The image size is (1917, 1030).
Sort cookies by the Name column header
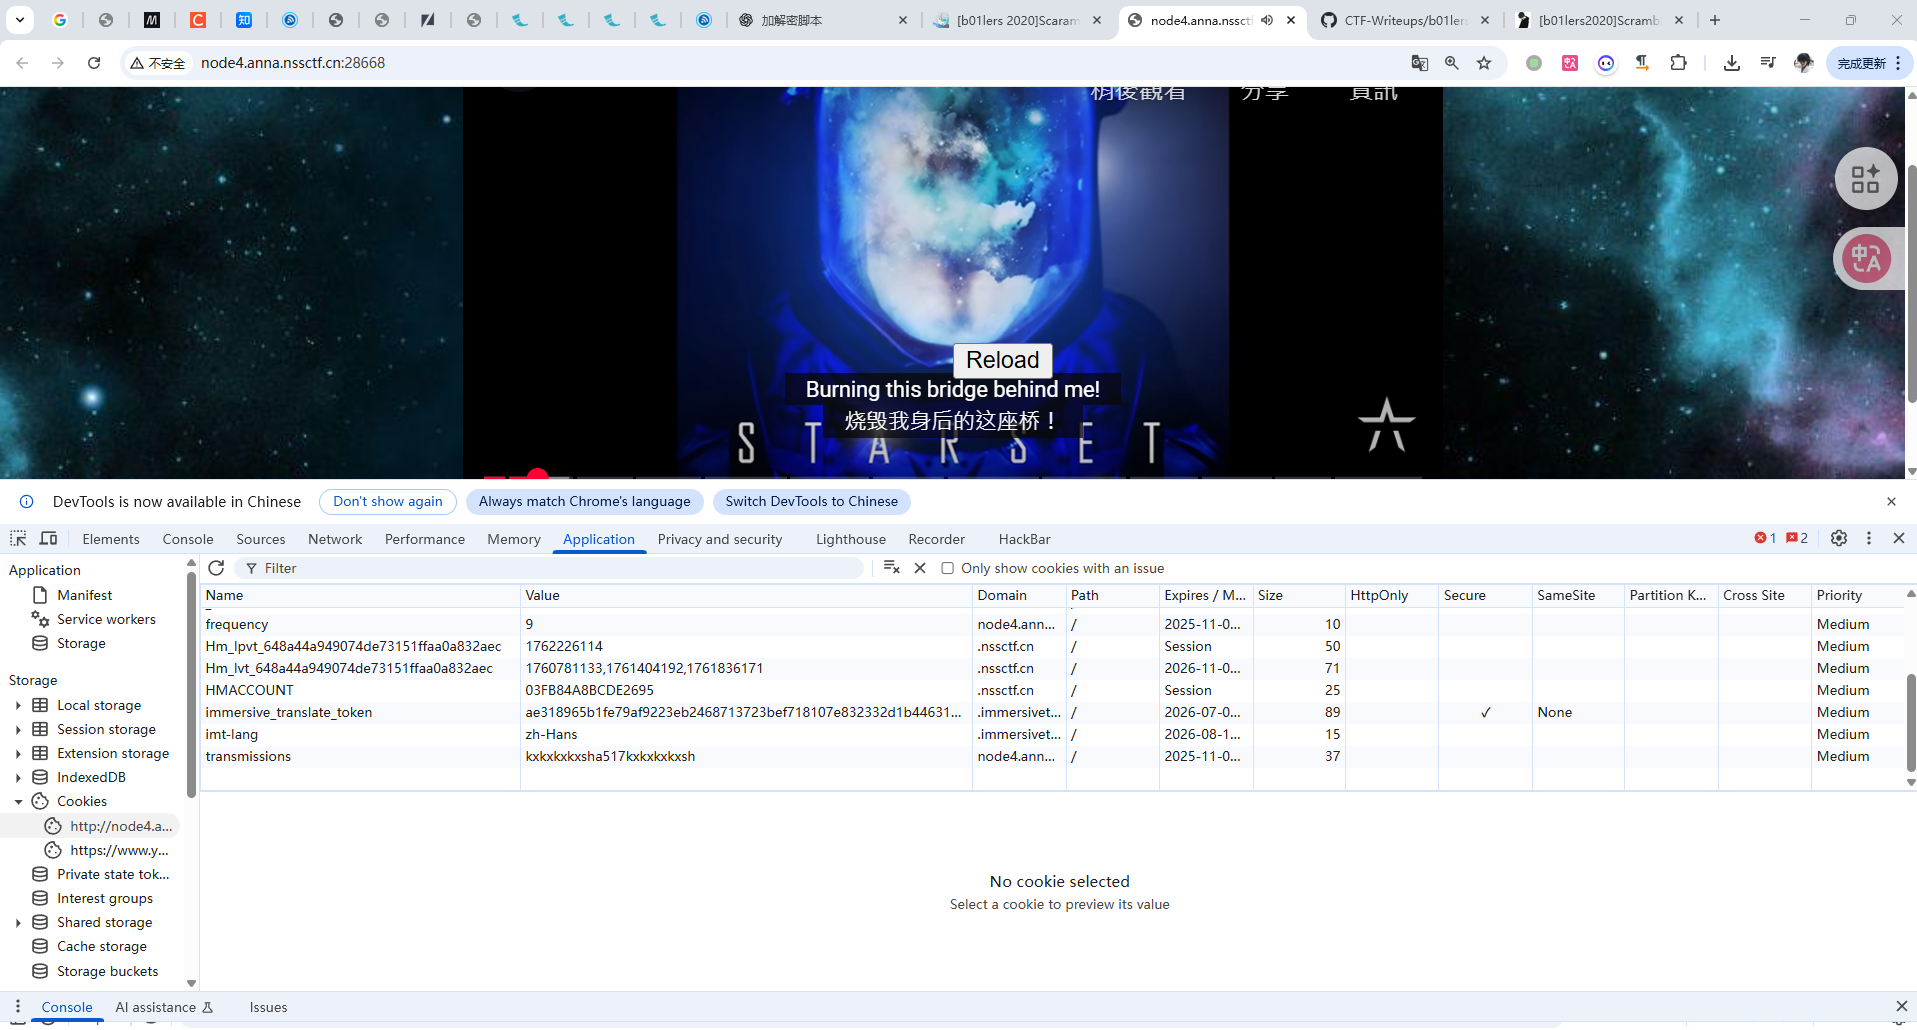tap(360, 595)
